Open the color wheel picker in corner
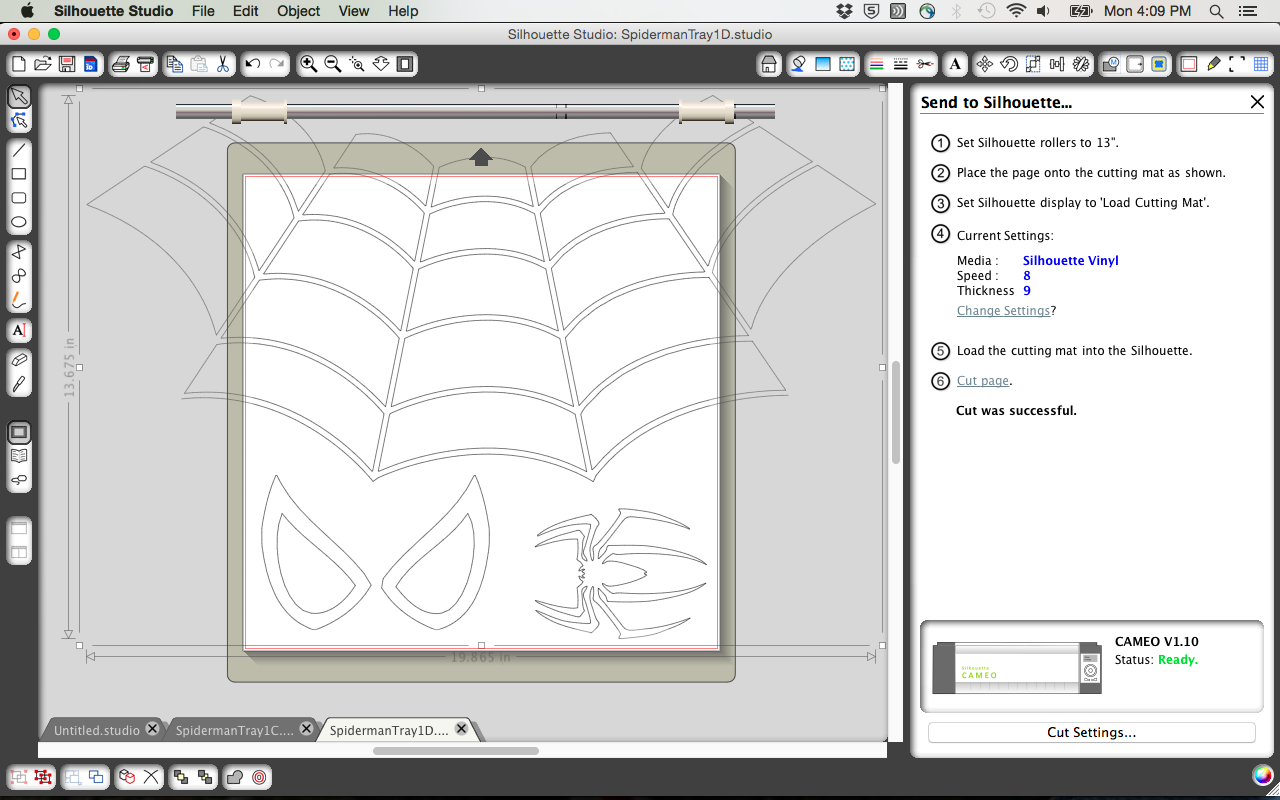Screen dimensions: 1280x800 click(x=1261, y=775)
